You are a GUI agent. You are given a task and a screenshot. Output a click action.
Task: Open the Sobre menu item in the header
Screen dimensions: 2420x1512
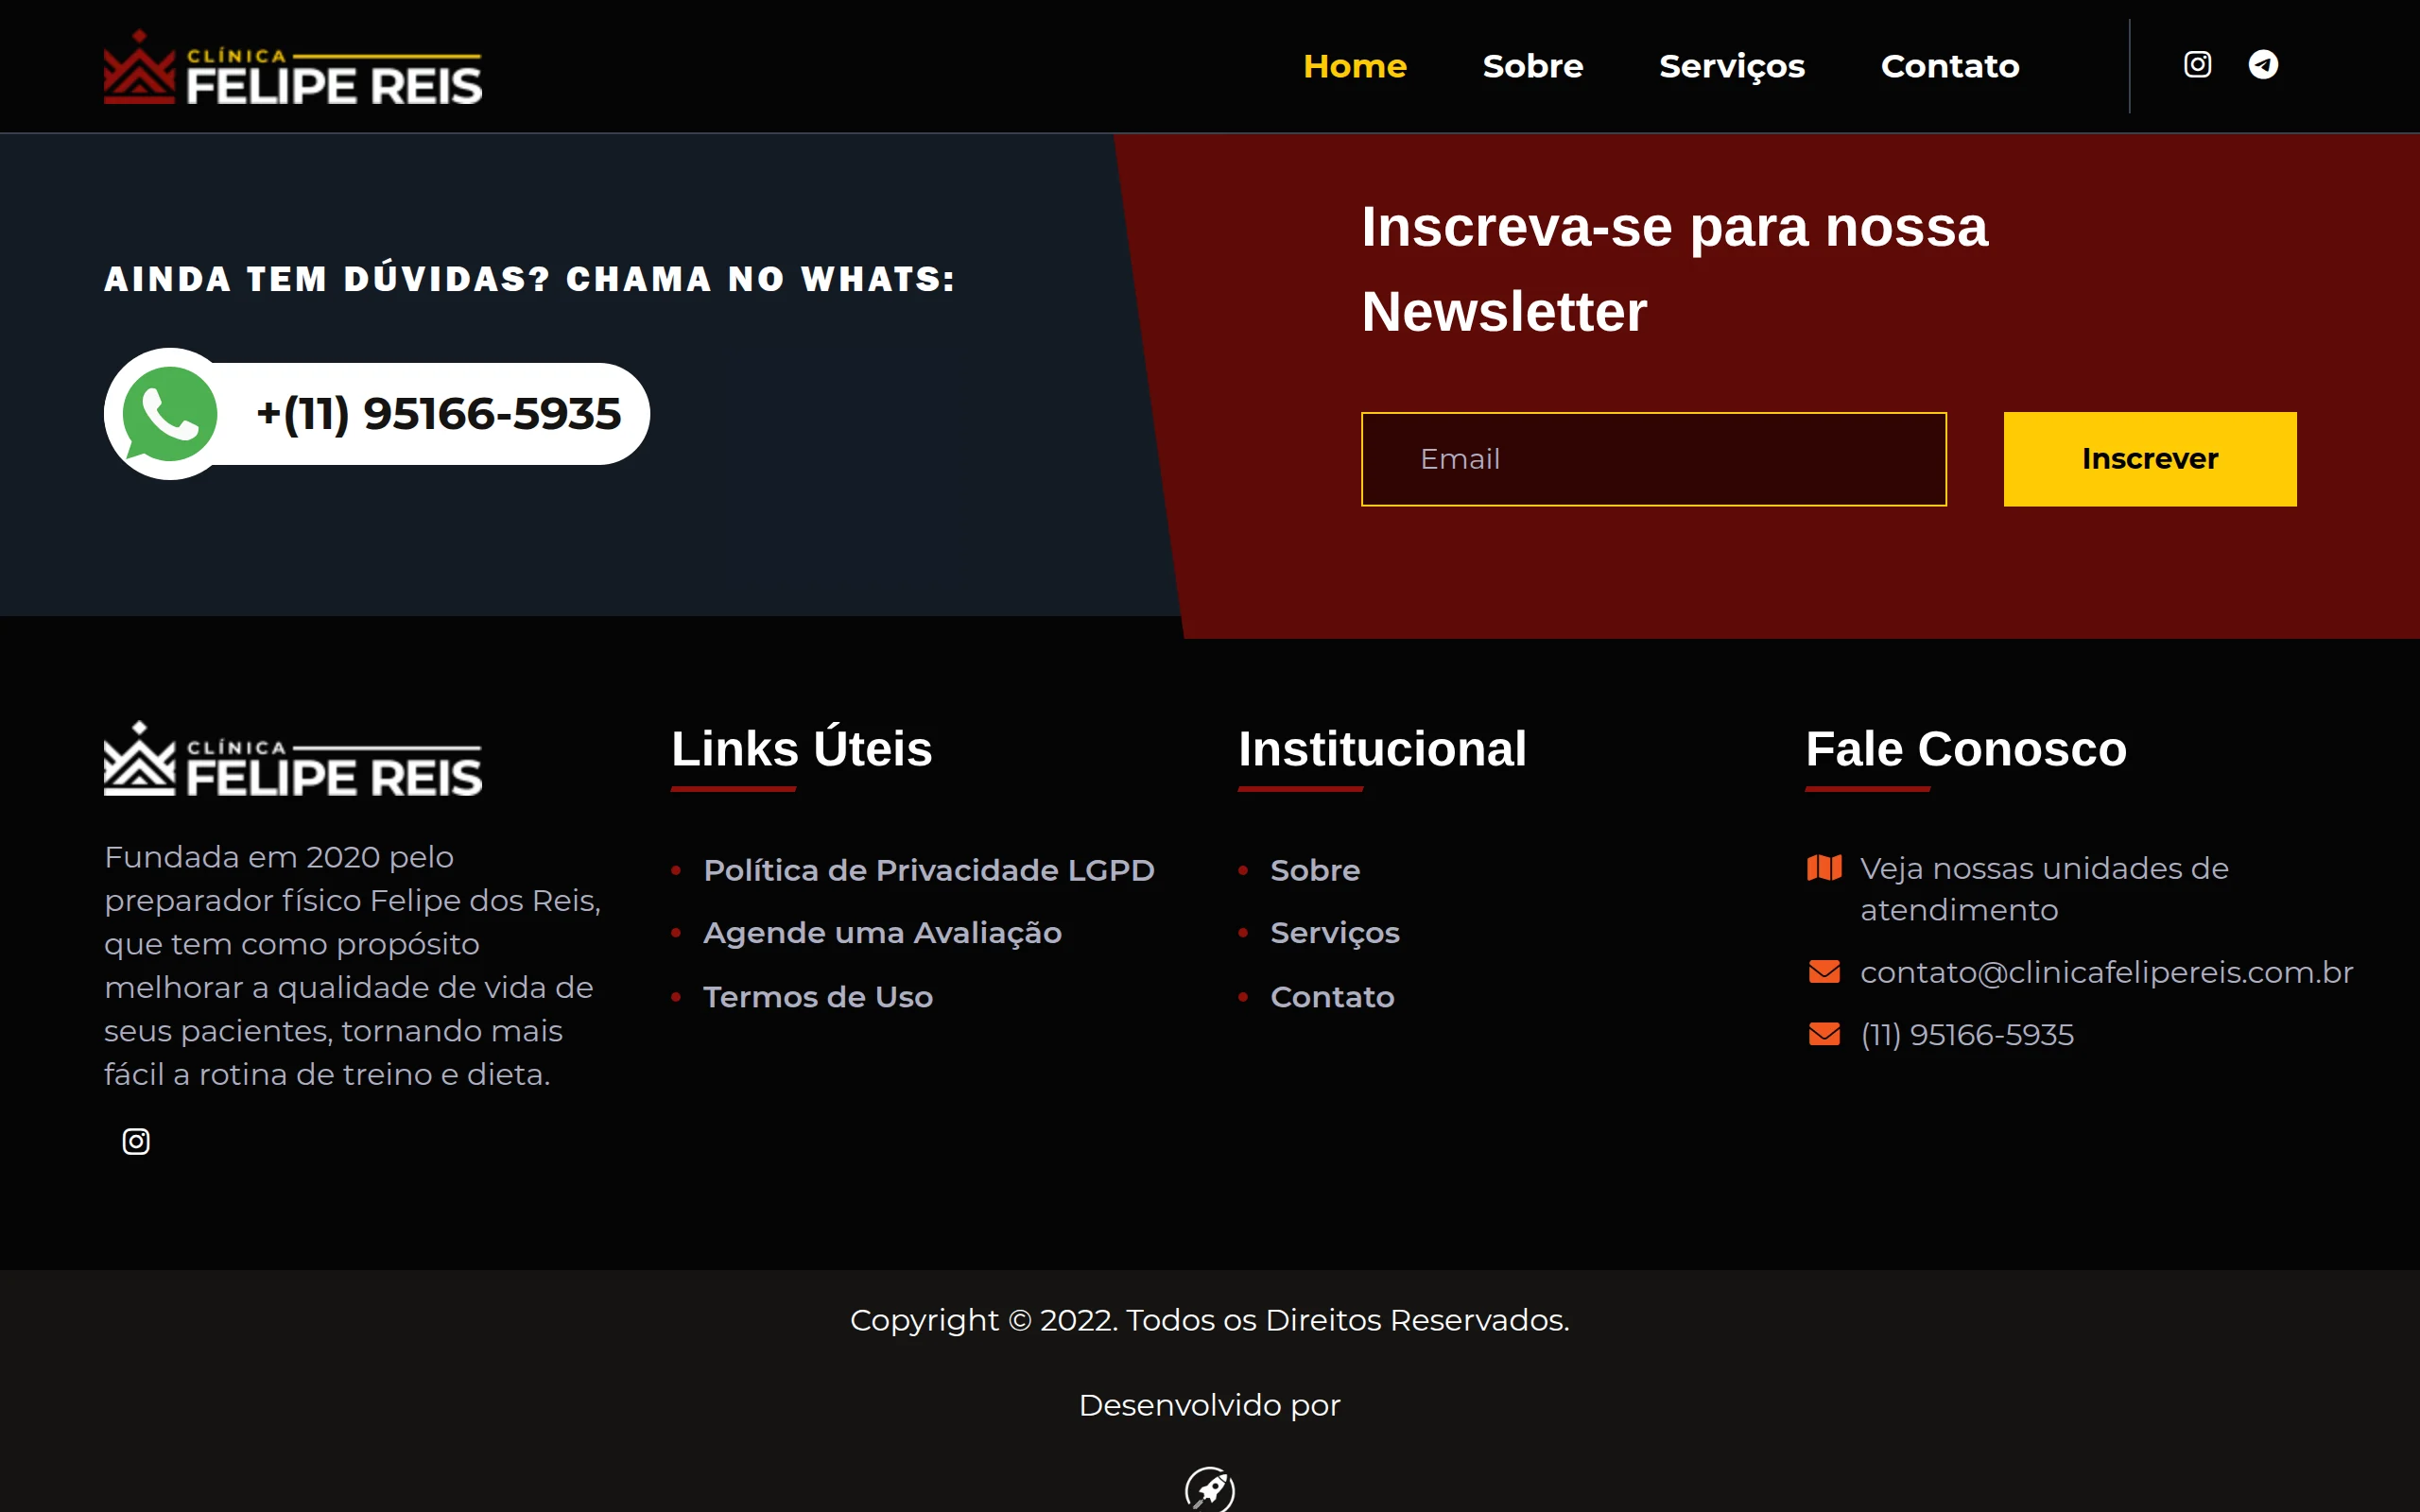(1533, 66)
